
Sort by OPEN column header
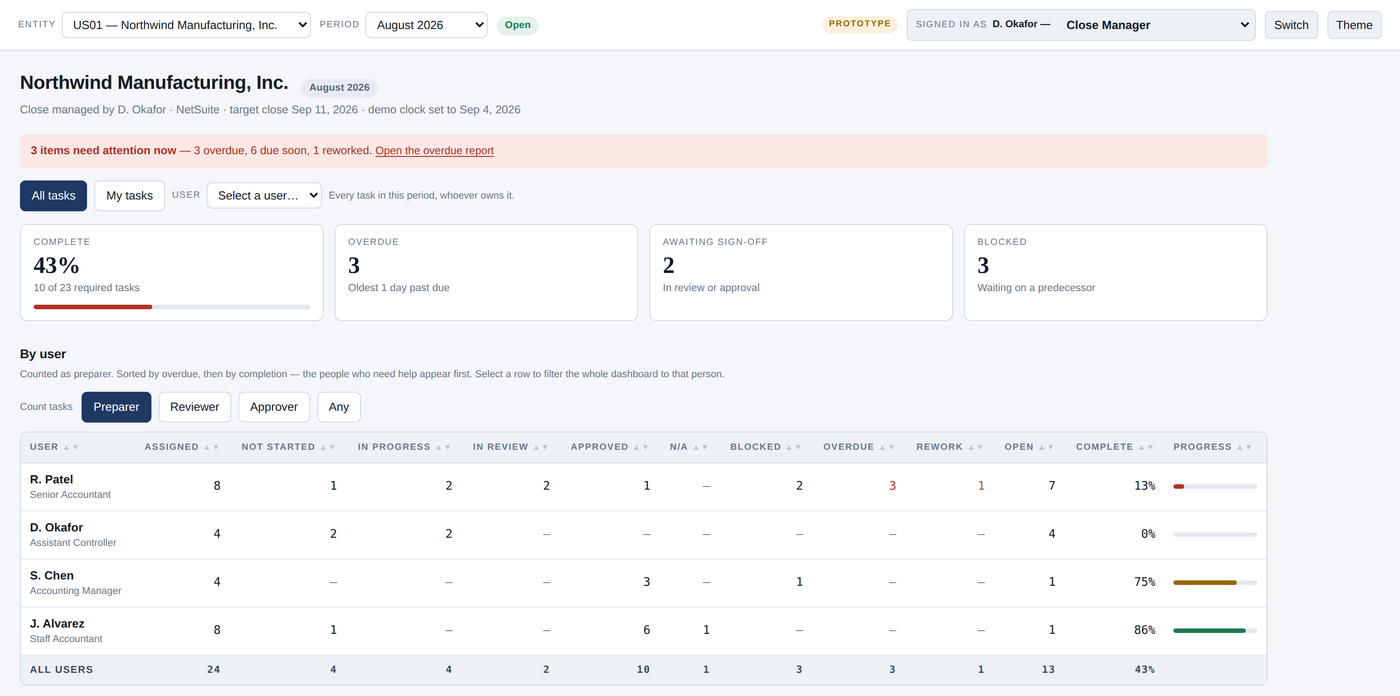1030,447
